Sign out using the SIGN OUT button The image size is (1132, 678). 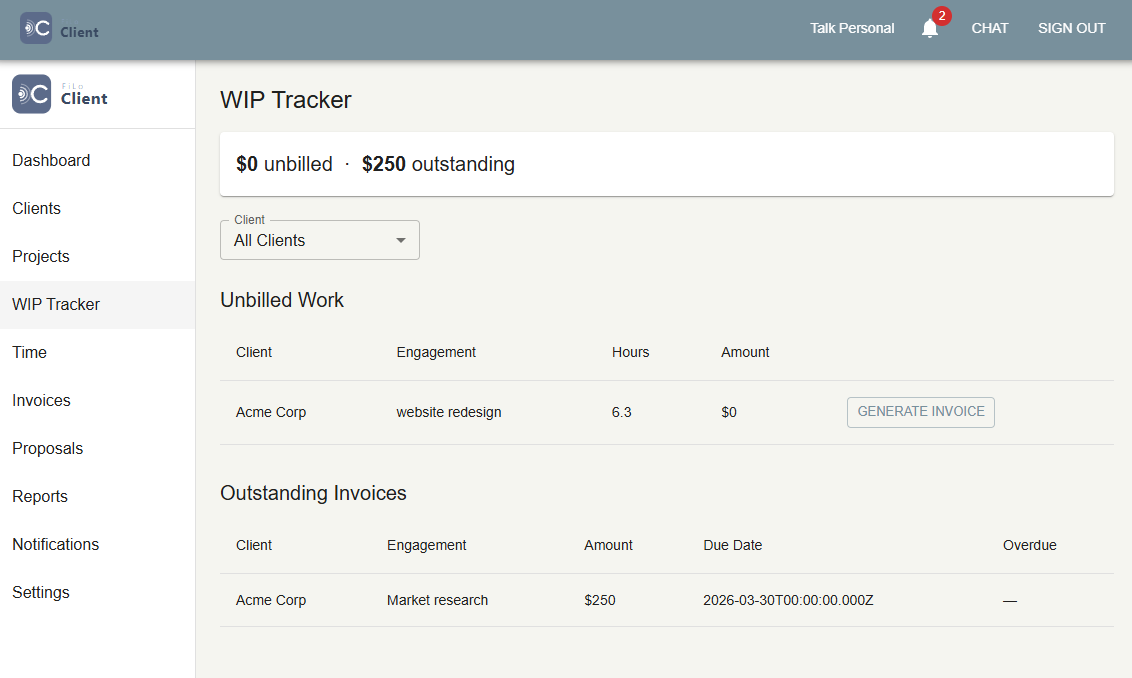click(1071, 28)
